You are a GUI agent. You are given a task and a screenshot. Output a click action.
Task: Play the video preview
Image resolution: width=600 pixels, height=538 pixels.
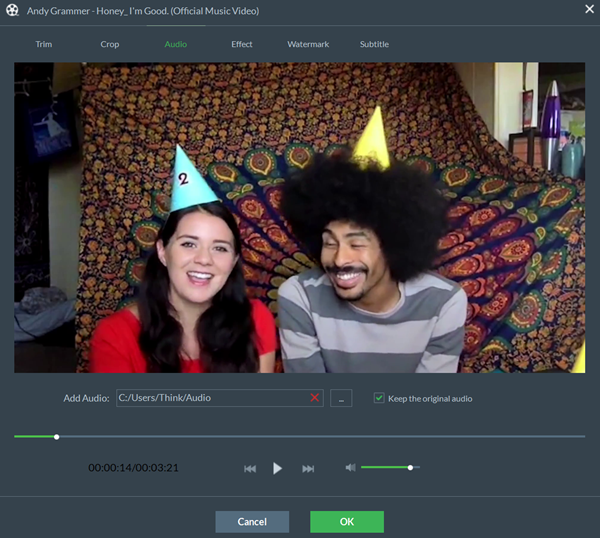pyautogui.click(x=277, y=468)
